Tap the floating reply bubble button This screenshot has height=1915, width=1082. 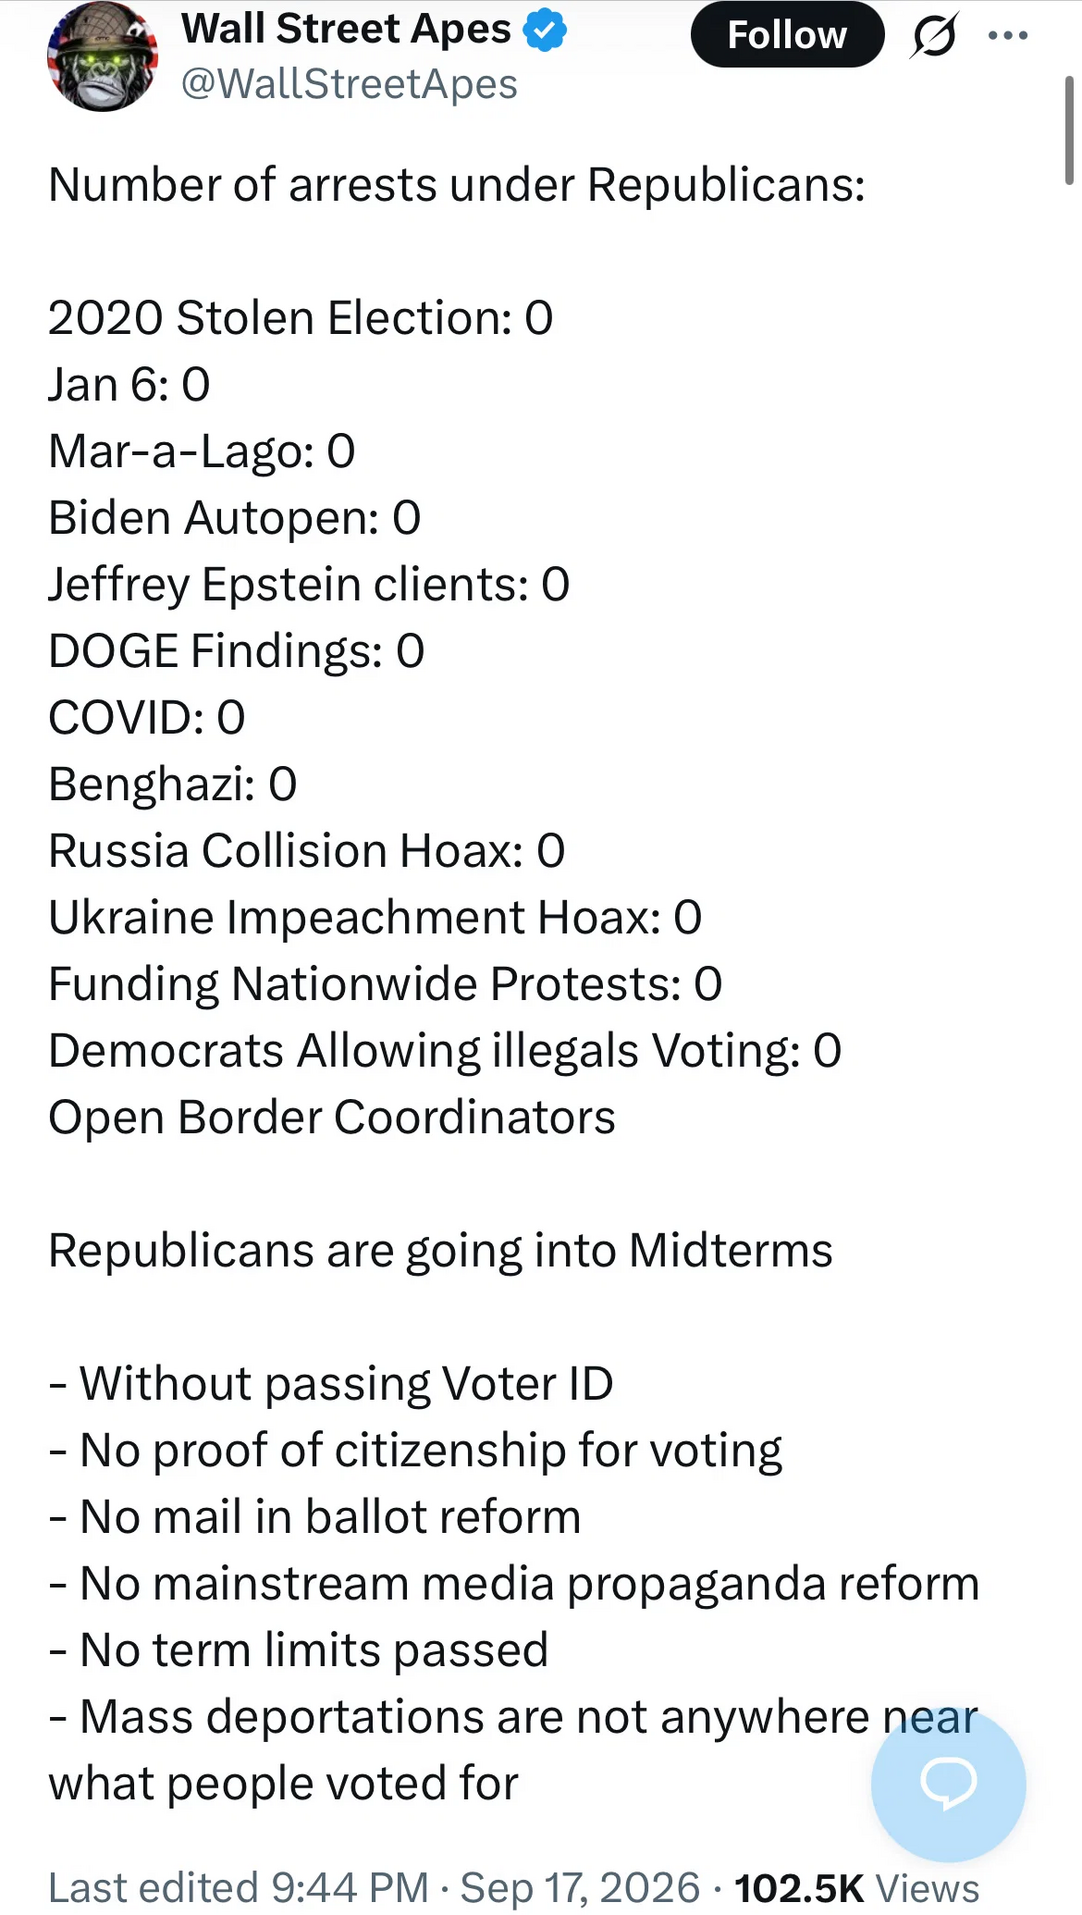[948, 1783]
